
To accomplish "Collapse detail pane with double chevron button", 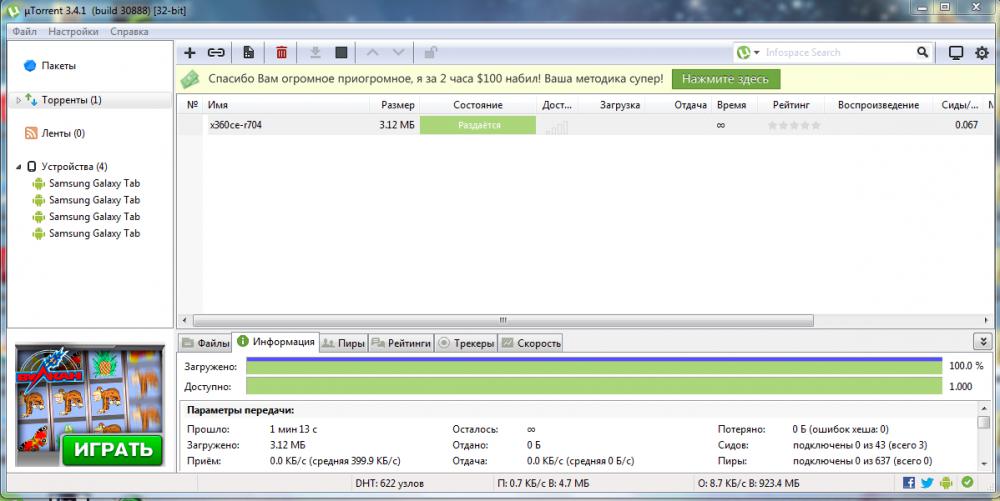I will (983, 342).
